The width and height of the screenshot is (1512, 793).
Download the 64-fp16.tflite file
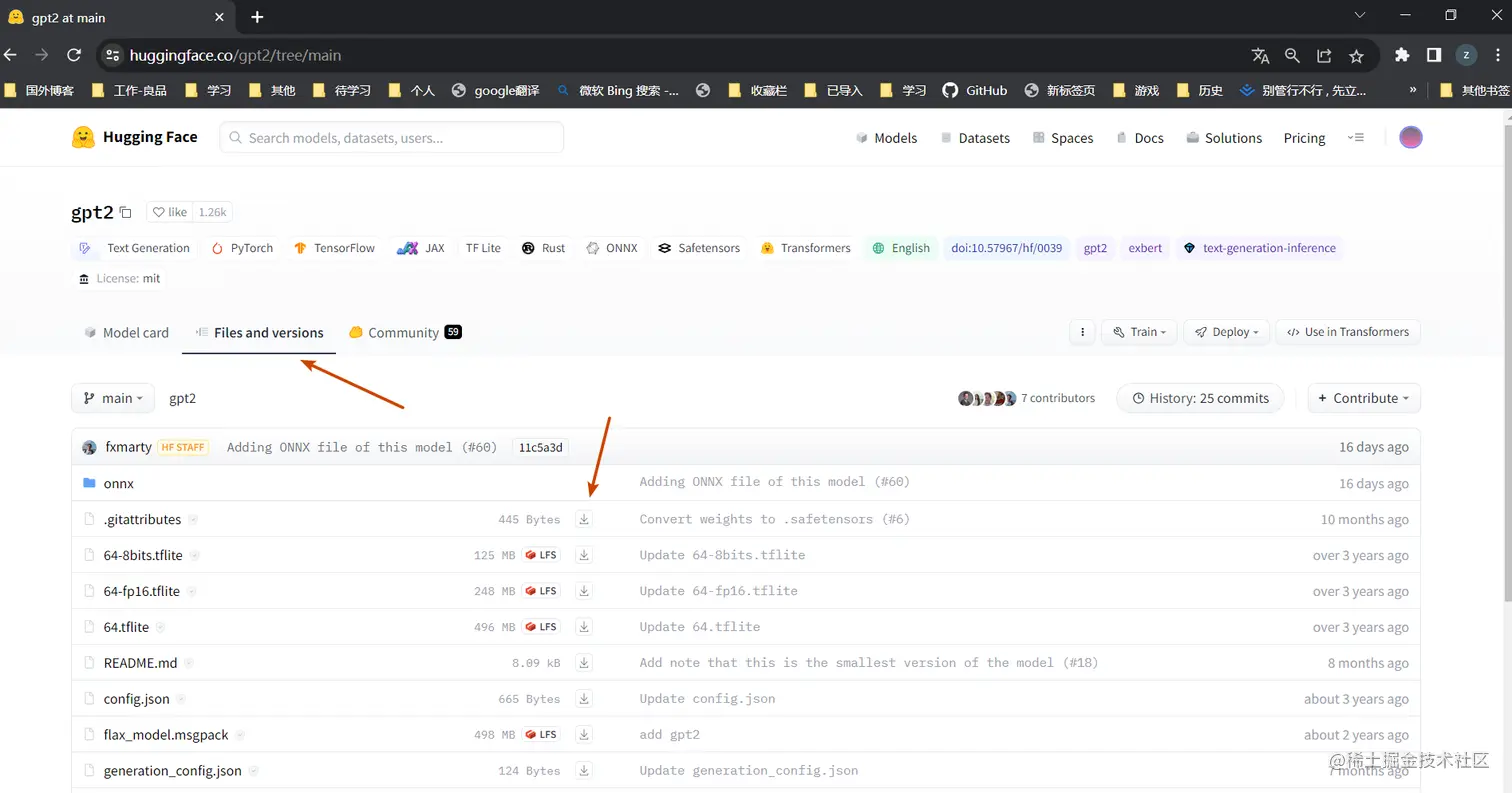584,591
